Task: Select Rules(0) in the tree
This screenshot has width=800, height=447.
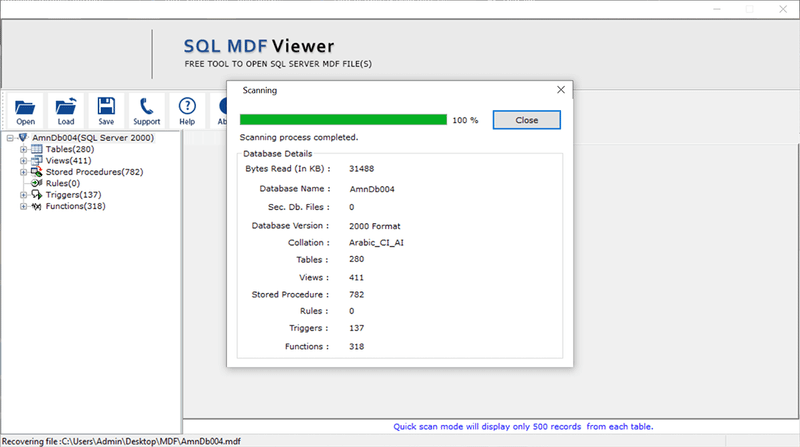Action: 63,183
